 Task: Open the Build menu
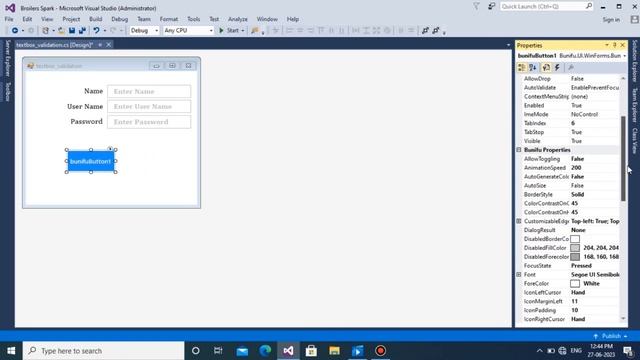click(96, 19)
